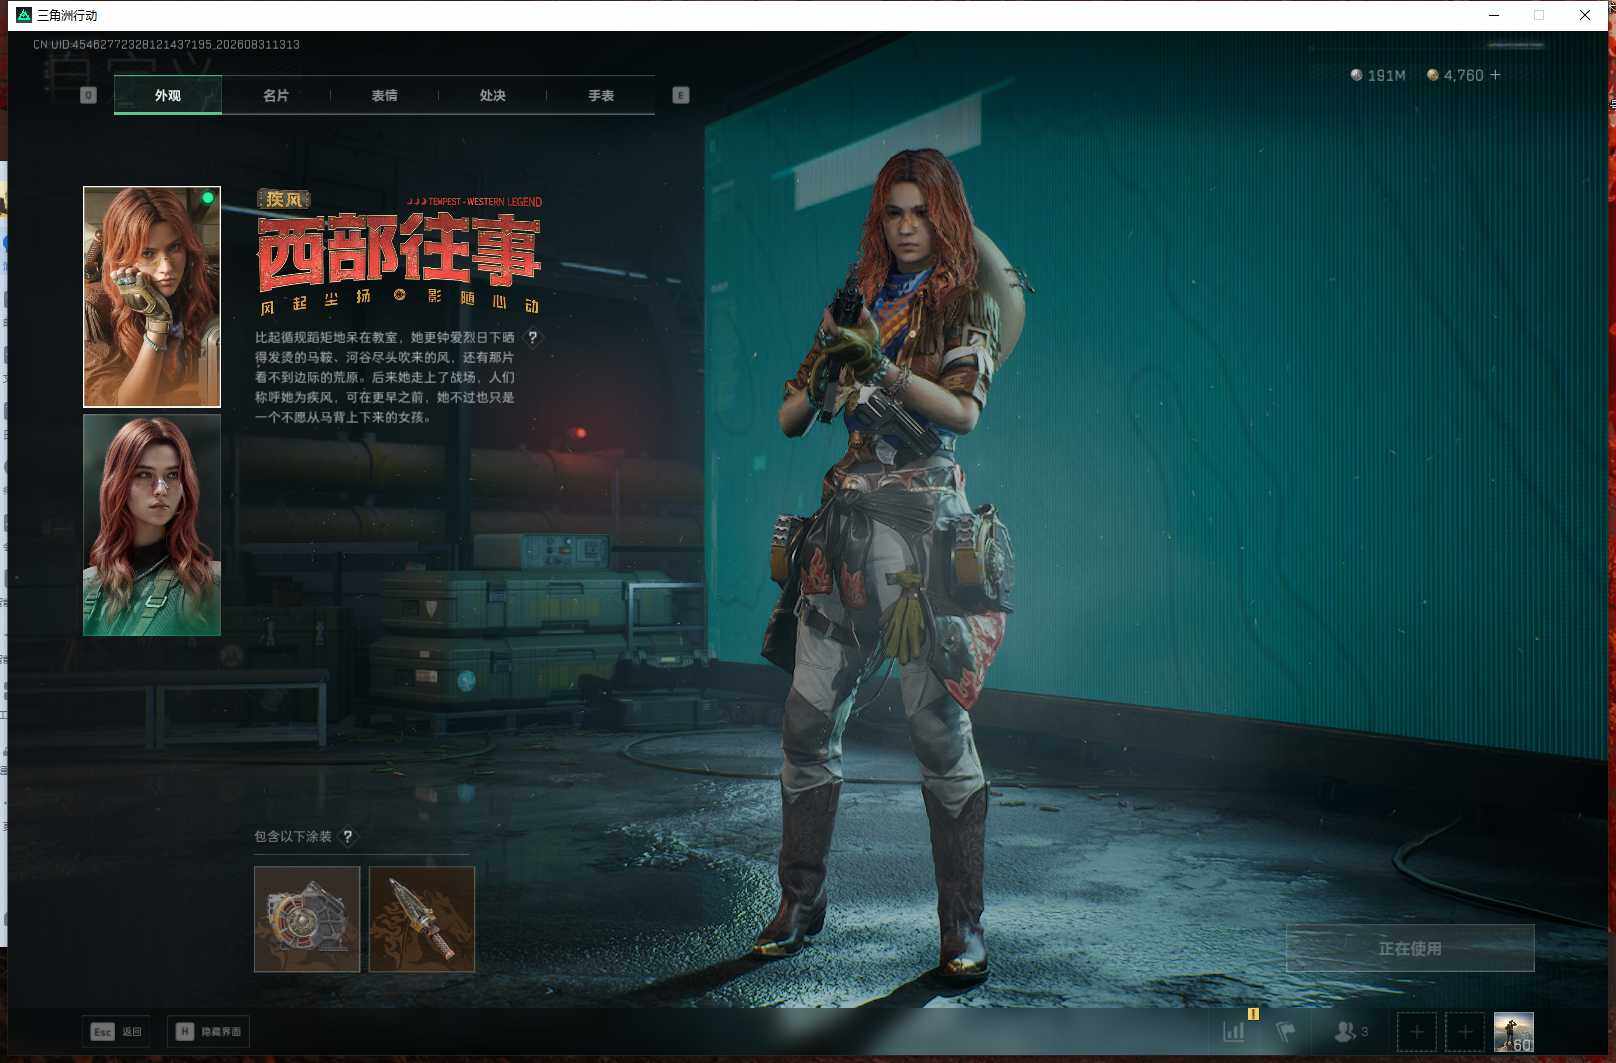Image resolution: width=1616 pixels, height=1063 pixels.
Task: Click the CN UID text at top left
Action: pos(166,44)
